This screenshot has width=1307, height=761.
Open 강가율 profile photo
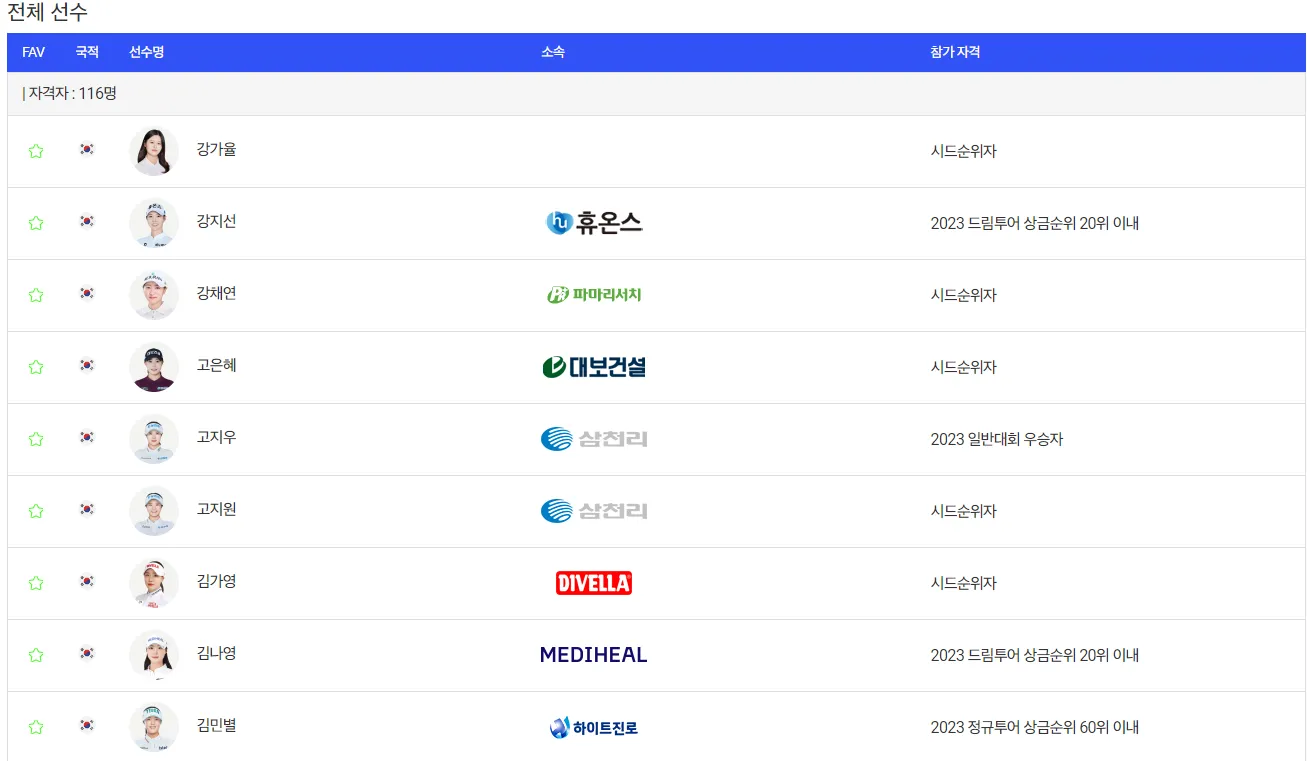(x=154, y=151)
